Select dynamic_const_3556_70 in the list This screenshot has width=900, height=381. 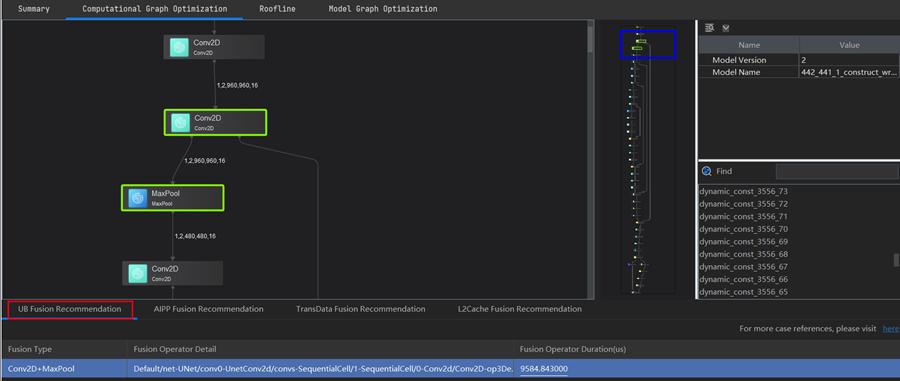(x=743, y=229)
